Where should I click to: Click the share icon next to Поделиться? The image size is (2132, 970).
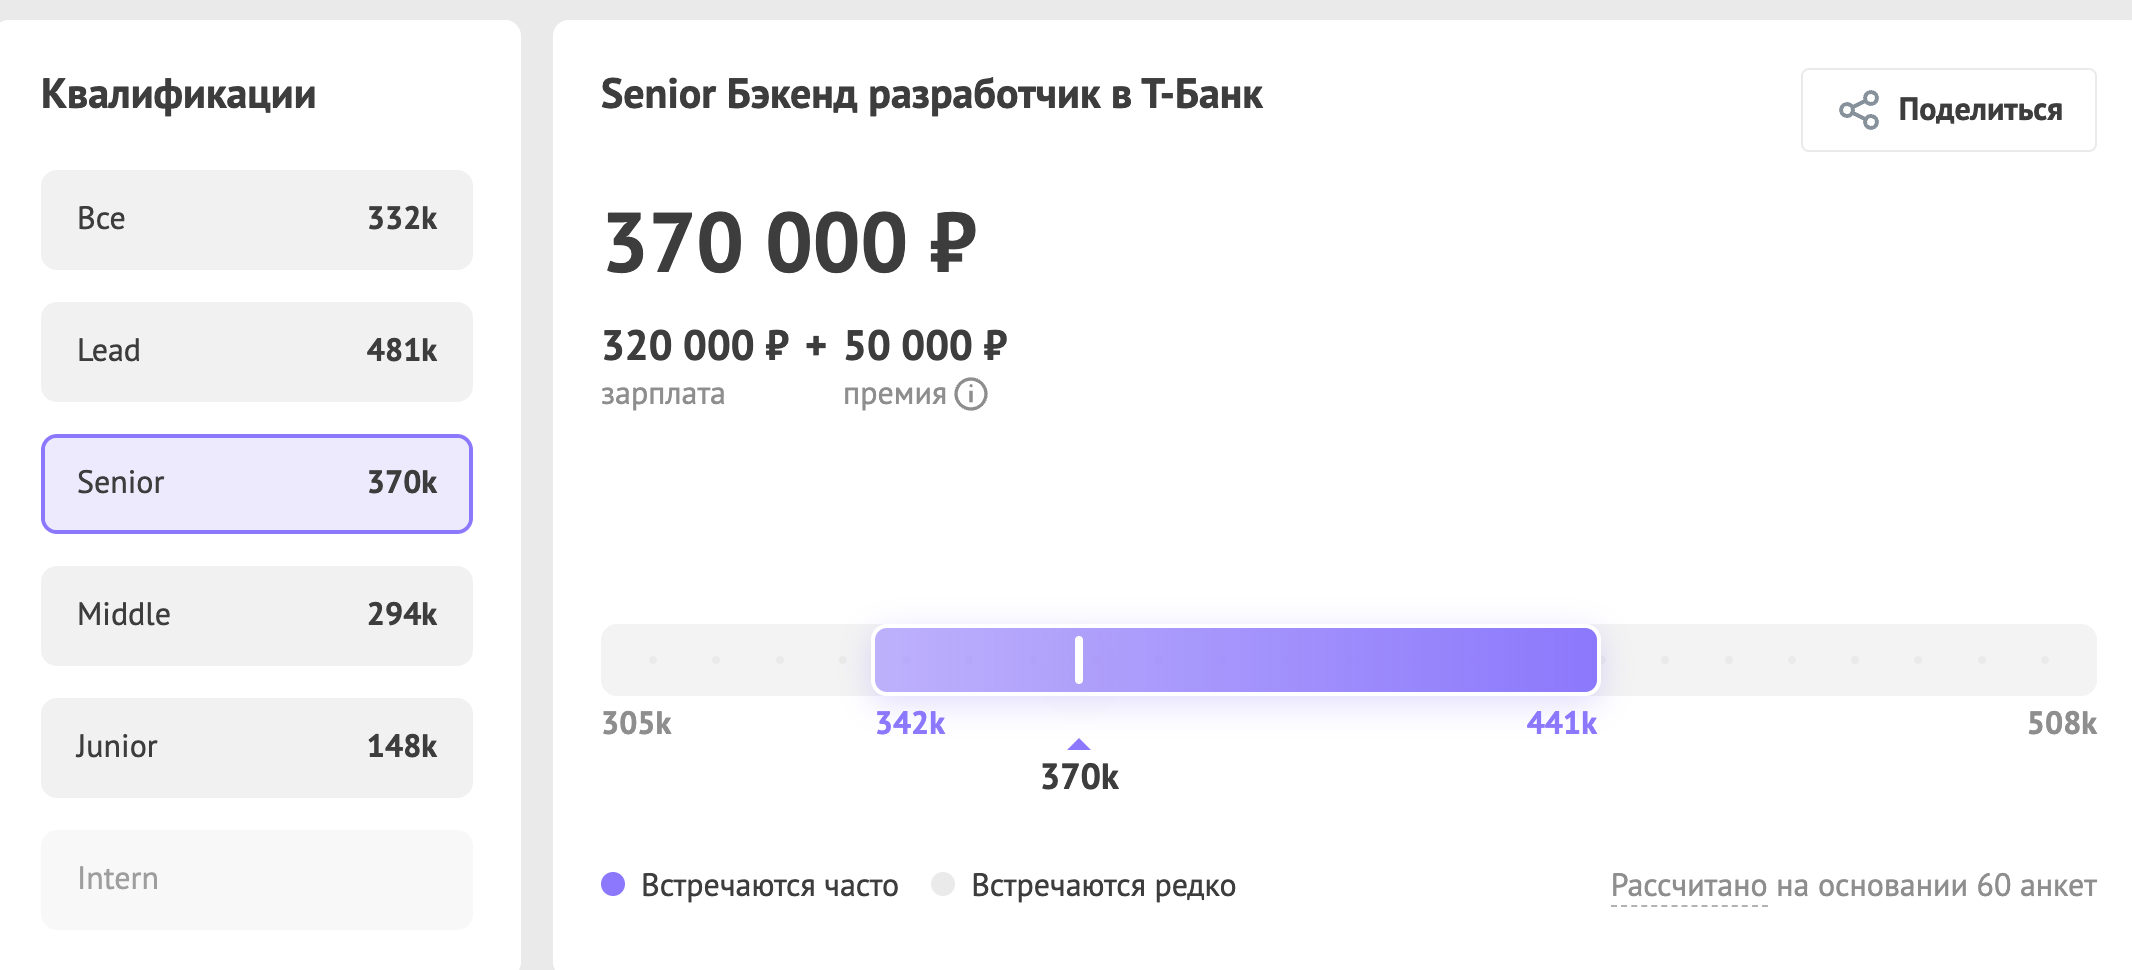click(x=1858, y=110)
